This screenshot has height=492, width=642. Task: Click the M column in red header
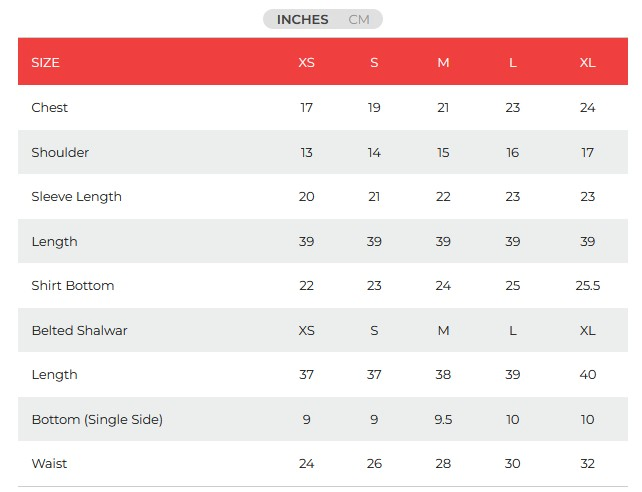pos(443,62)
